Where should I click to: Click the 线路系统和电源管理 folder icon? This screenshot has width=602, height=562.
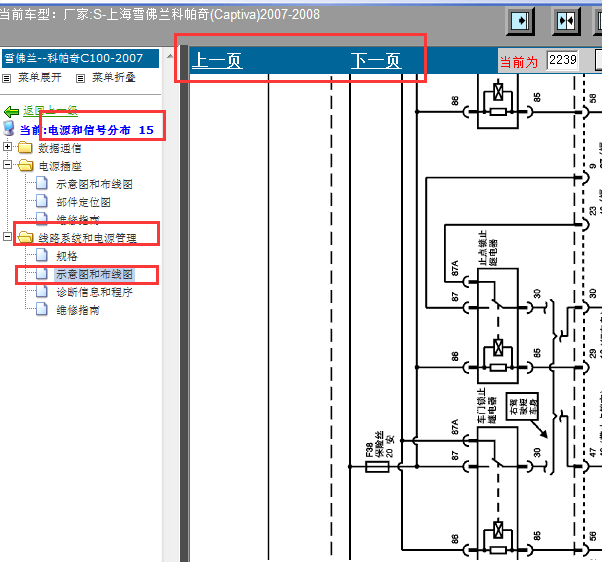coord(26,237)
